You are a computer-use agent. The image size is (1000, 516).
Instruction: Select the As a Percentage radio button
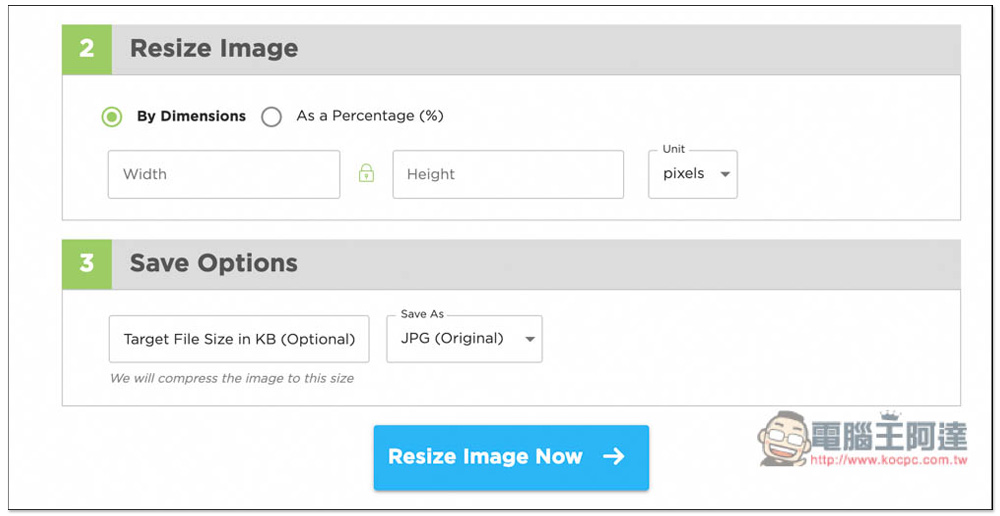point(271,117)
